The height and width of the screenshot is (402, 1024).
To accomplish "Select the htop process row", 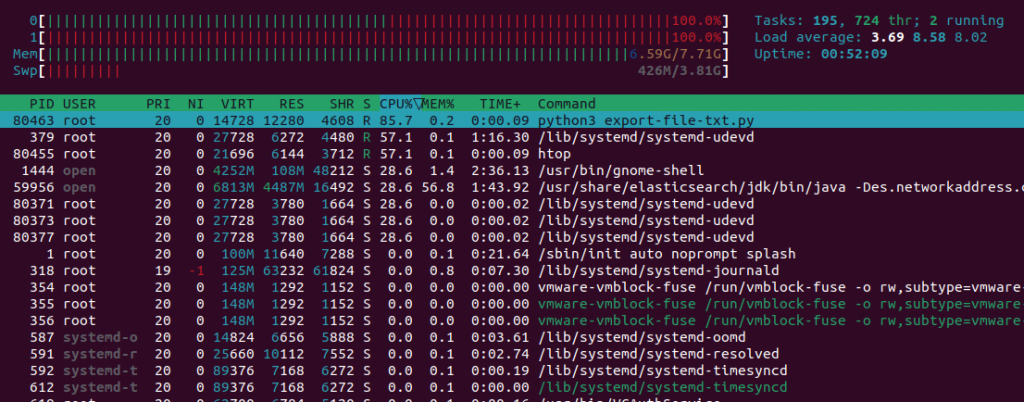I will pos(512,154).
